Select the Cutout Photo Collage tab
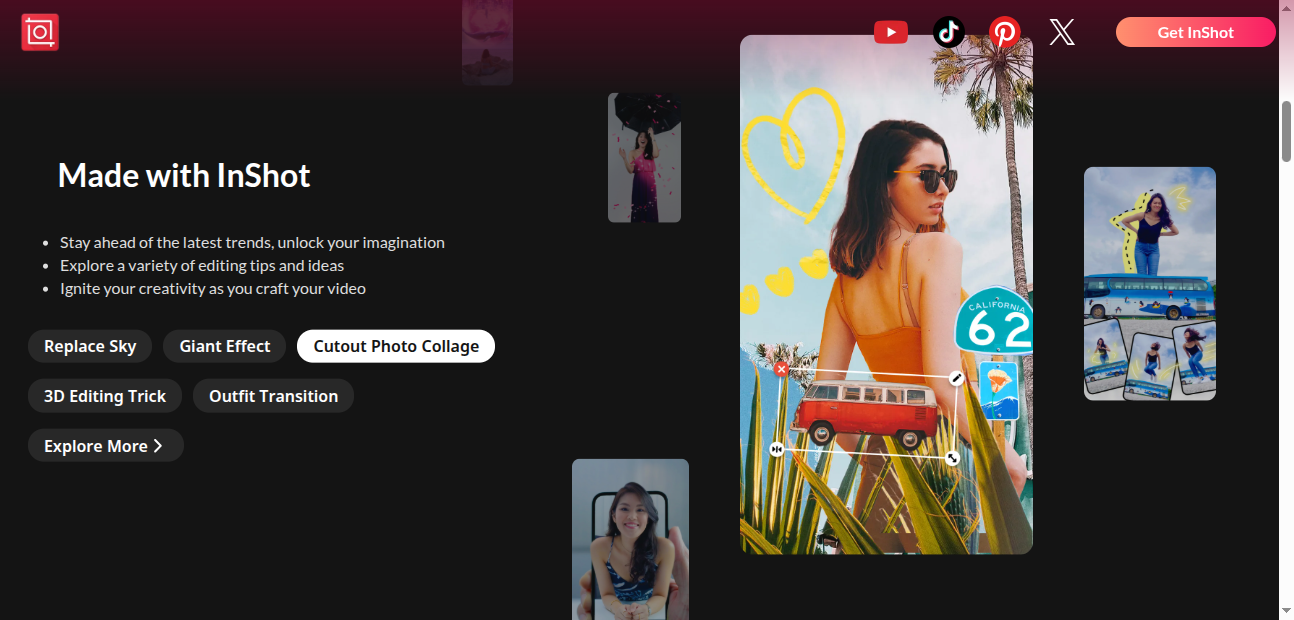 pyautogui.click(x=396, y=346)
